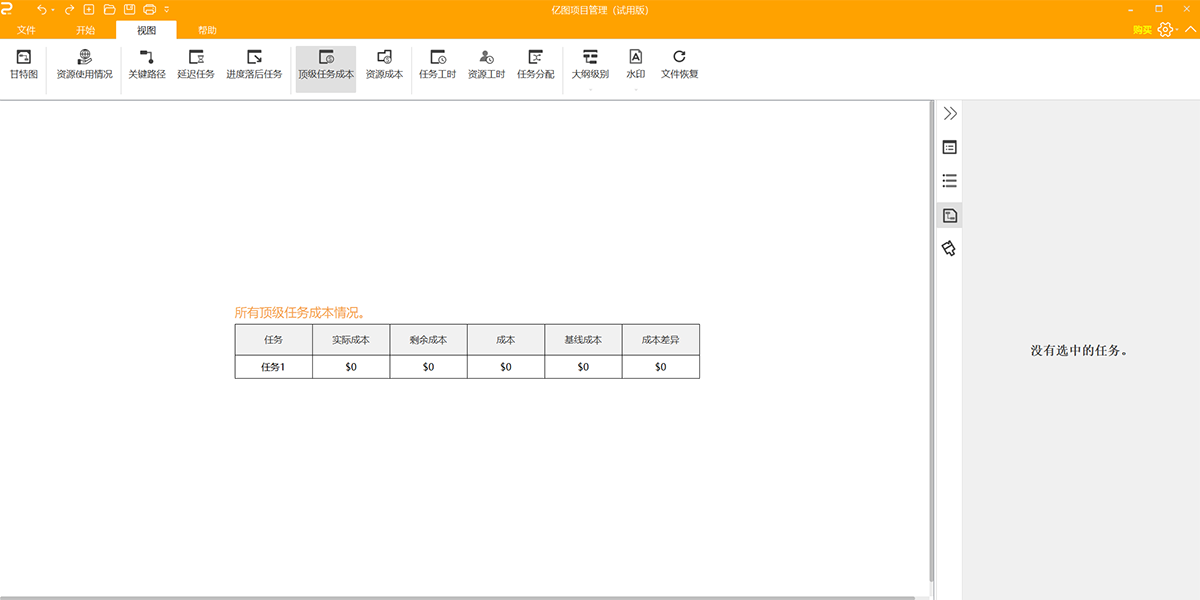
Task: Open the format painter in the sidebar
Action: click(x=948, y=248)
